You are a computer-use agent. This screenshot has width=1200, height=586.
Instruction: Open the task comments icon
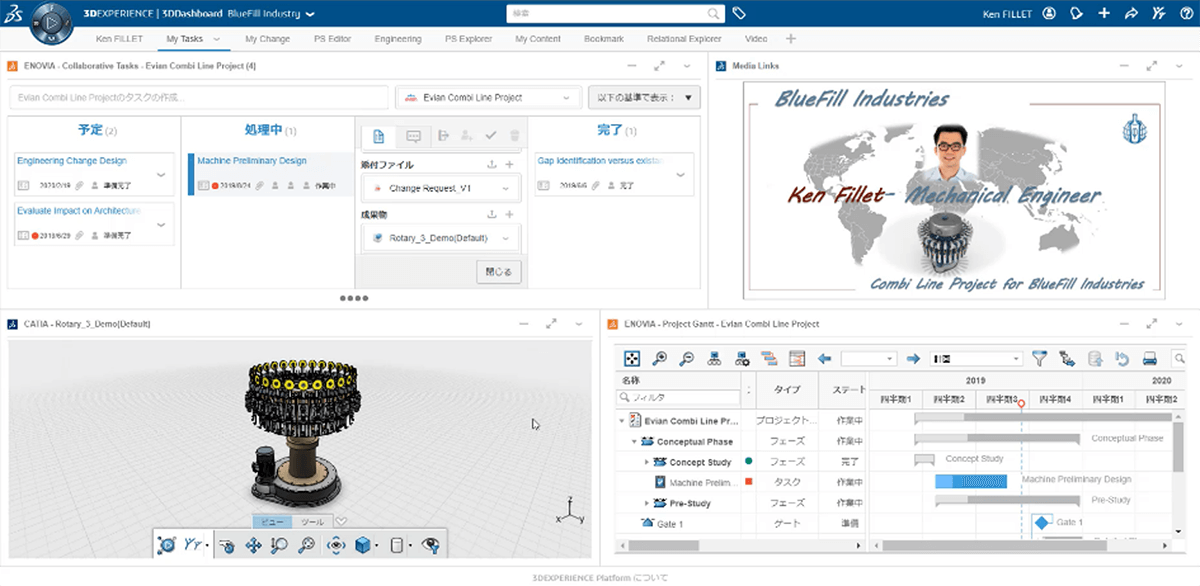[x=413, y=136]
